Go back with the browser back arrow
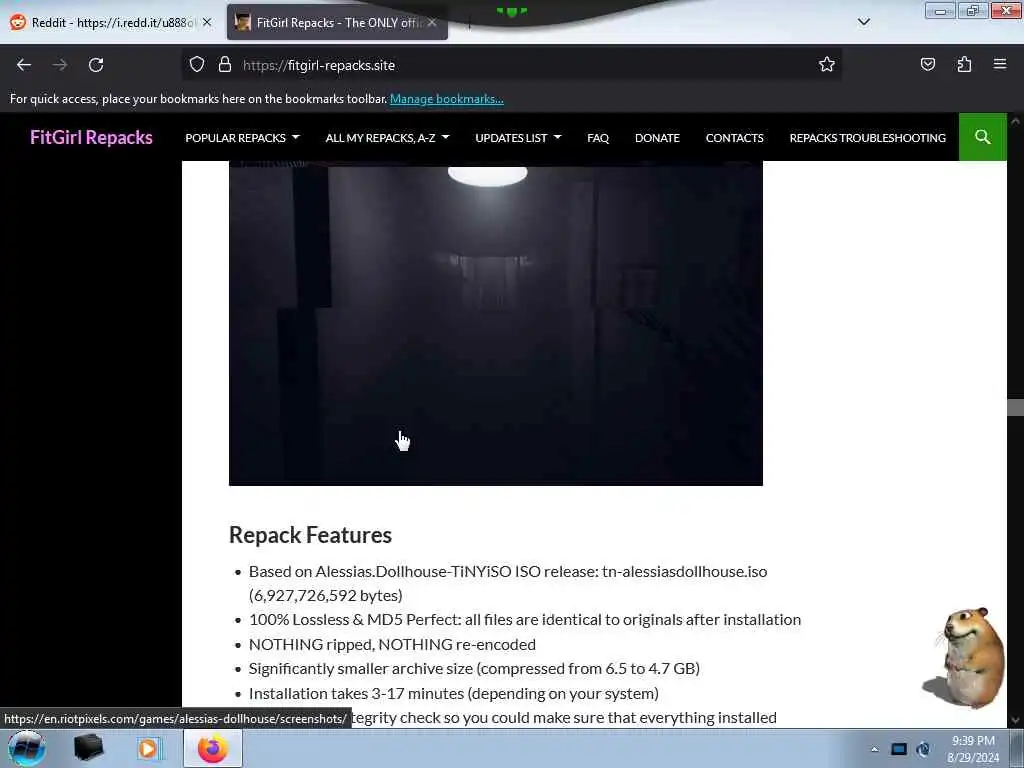 [24, 65]
